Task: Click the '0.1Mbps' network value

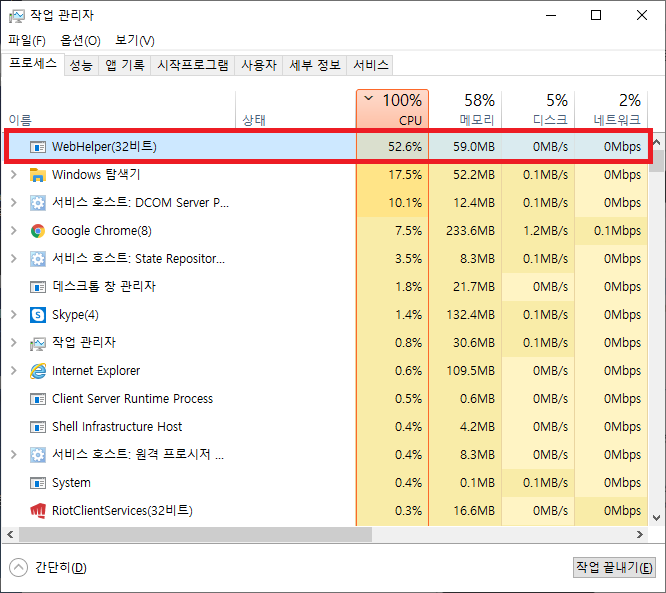Action: coord(617,231)
